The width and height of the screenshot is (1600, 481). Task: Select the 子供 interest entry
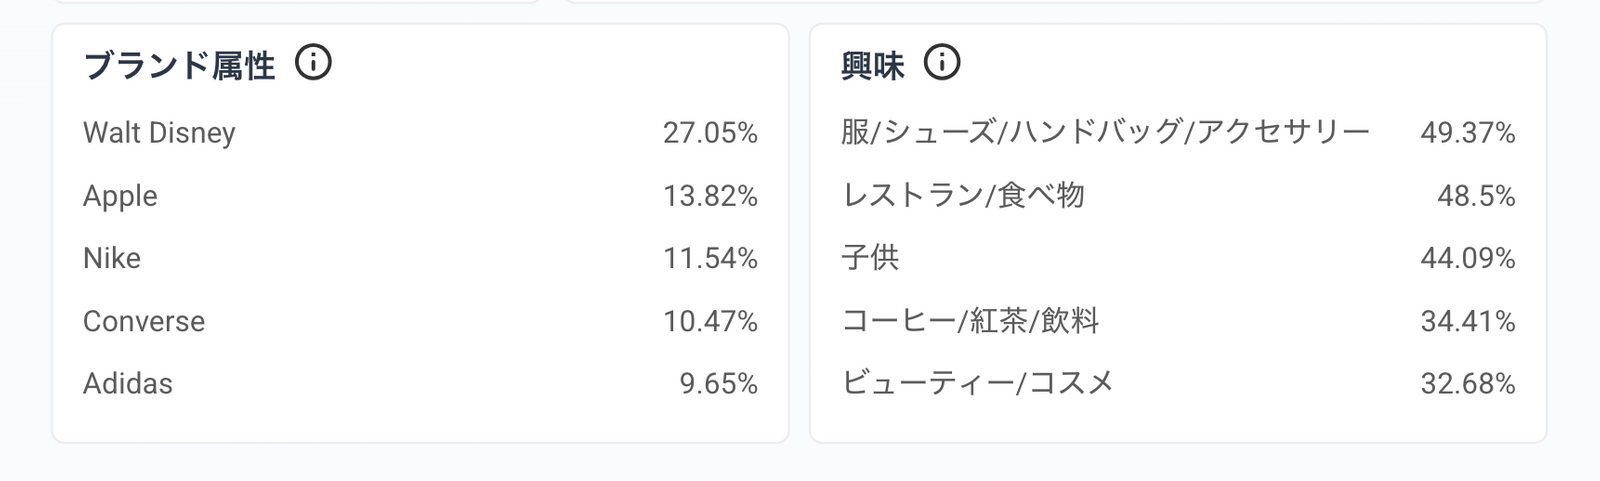coord(870,259)
